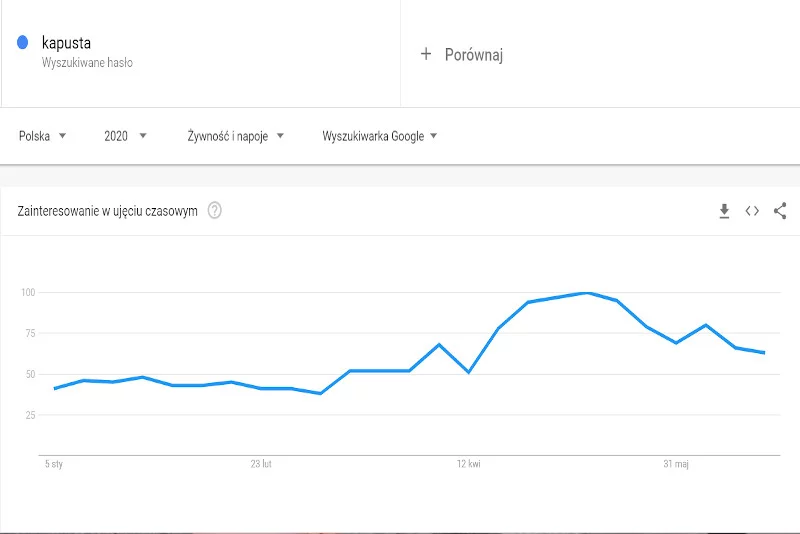Screen dimensions: 800x534
Task: Click the Zainteresowanie w ujęciu czasowym heading
Action: point(107,211)
